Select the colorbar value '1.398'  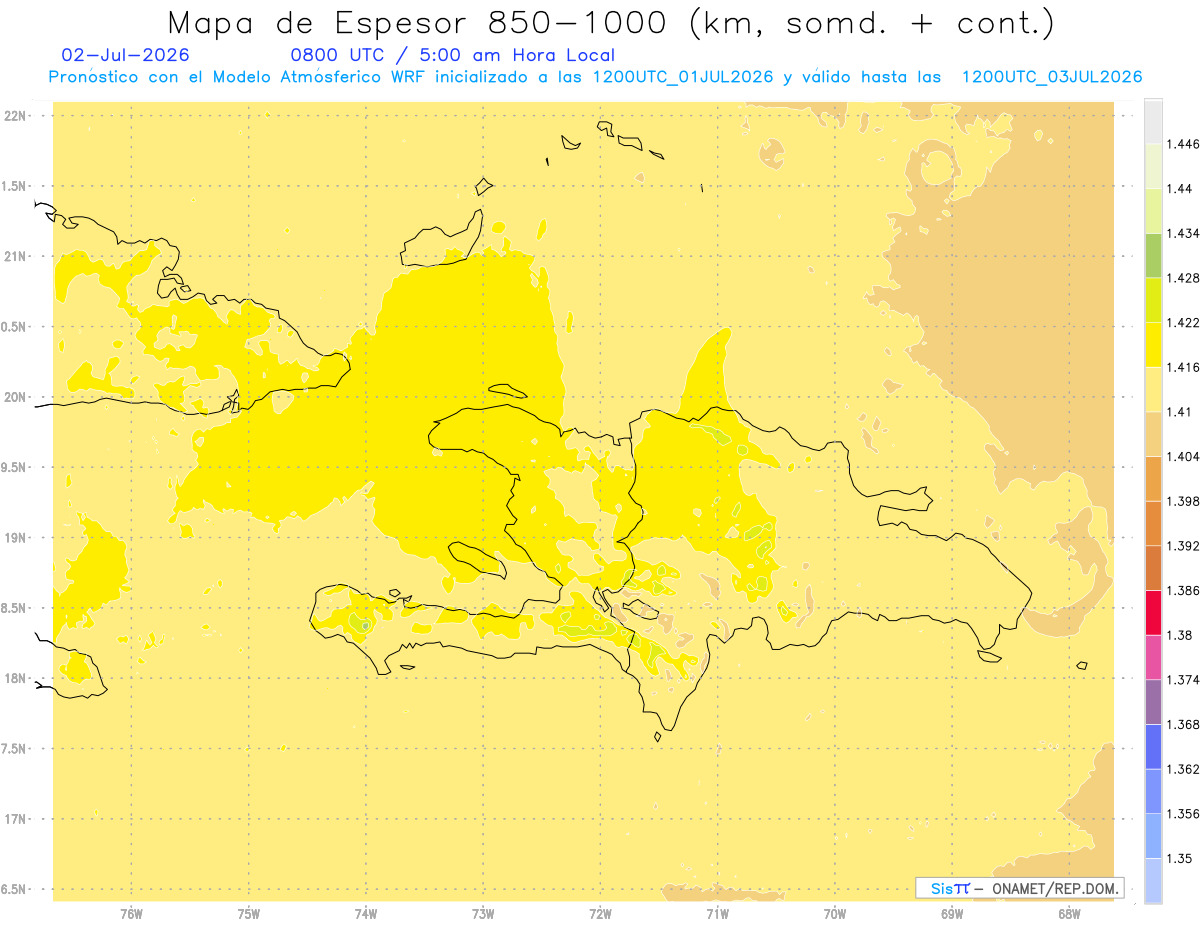[1184, 501]
